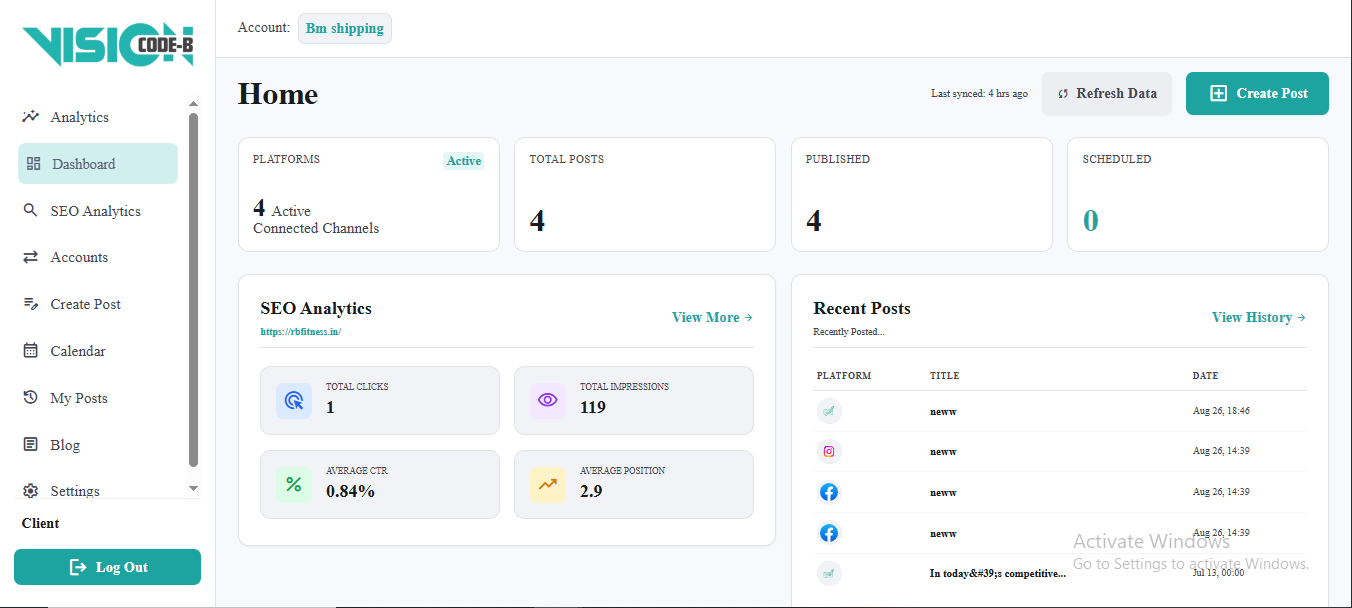Click the Jul 13, 00:00 date cell
Image resolution: width=1352 pixels, height=608 pixels.
coord(1219,573)
